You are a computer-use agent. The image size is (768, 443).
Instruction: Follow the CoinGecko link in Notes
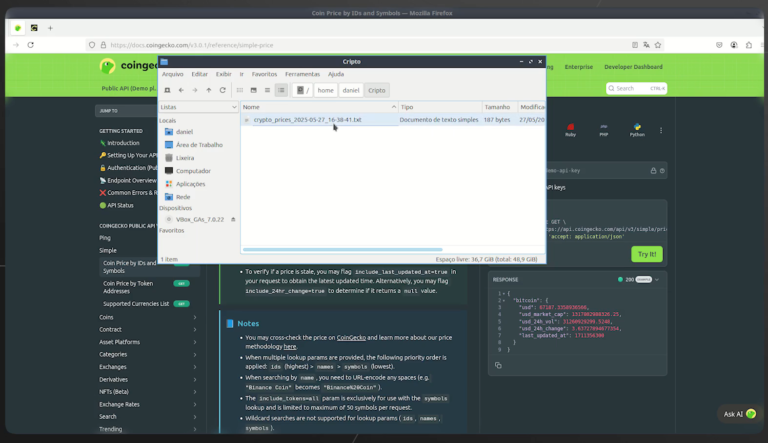[x=351, y=337]
